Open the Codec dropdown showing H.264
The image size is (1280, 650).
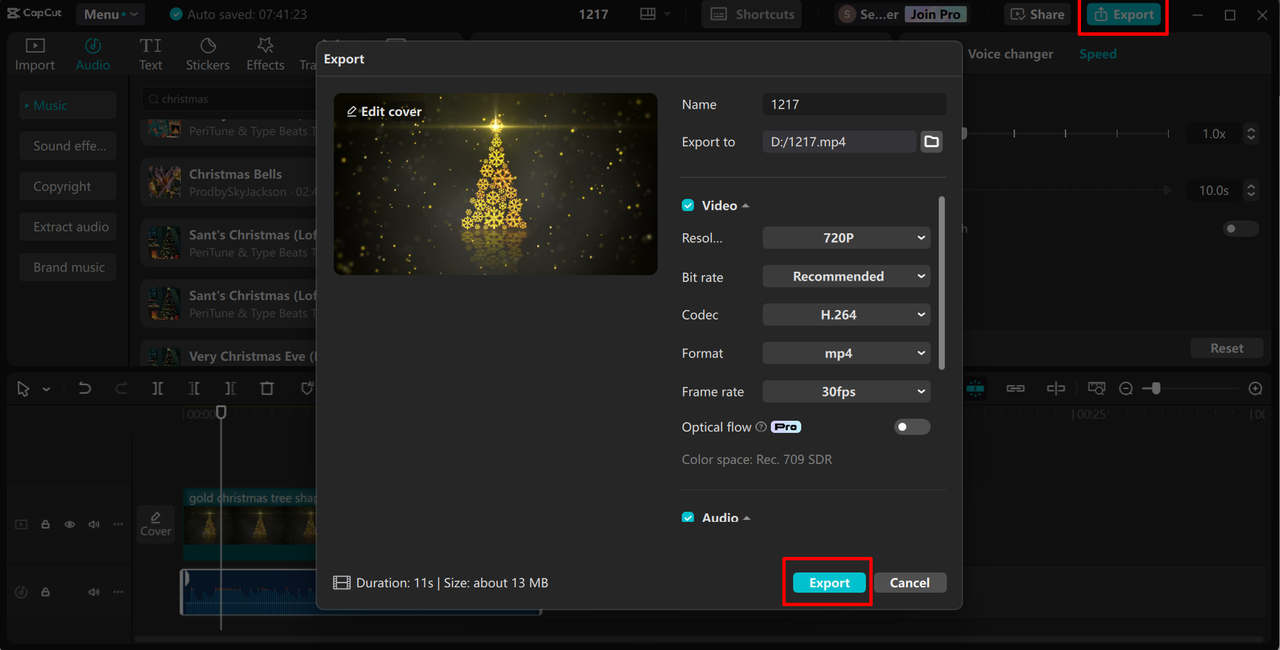tap(846, 315)
